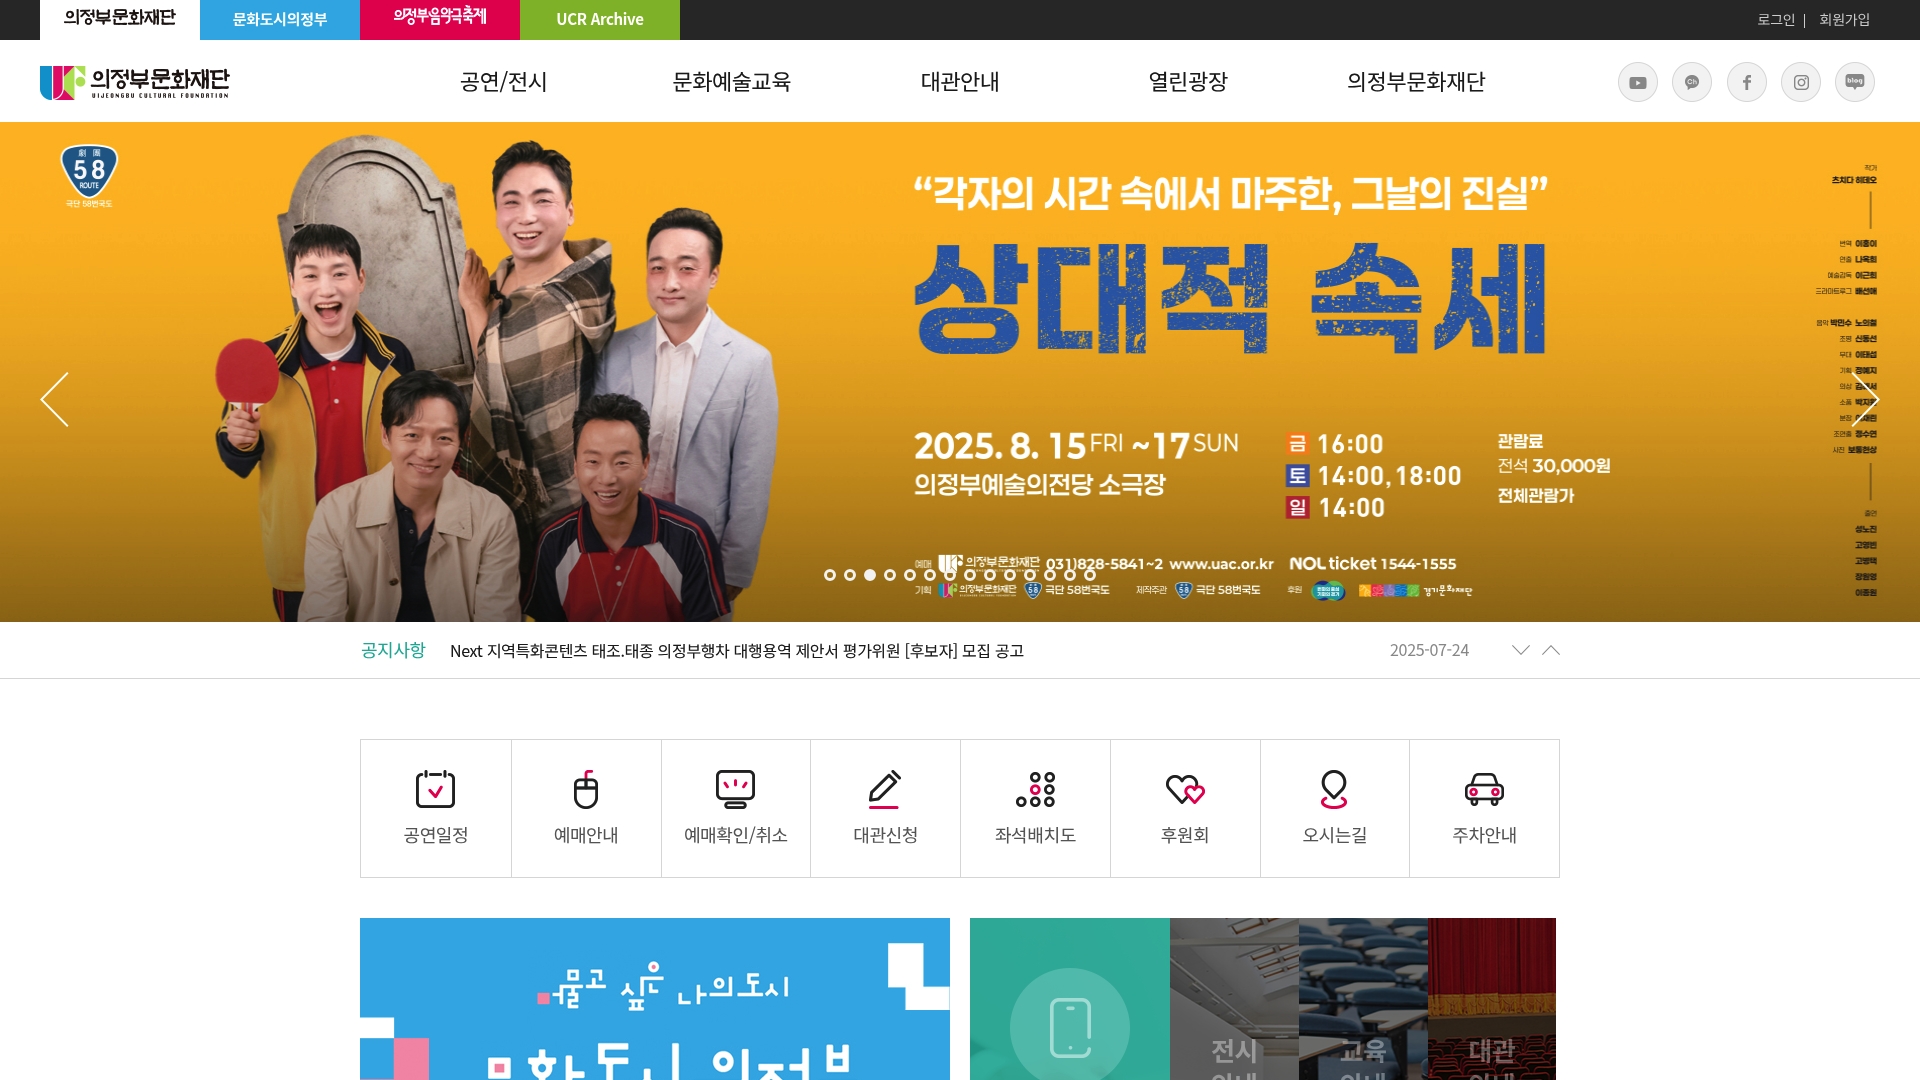Select the first banner slide dot
This screenshot has height=1080, width=1920.
(830, 575)
